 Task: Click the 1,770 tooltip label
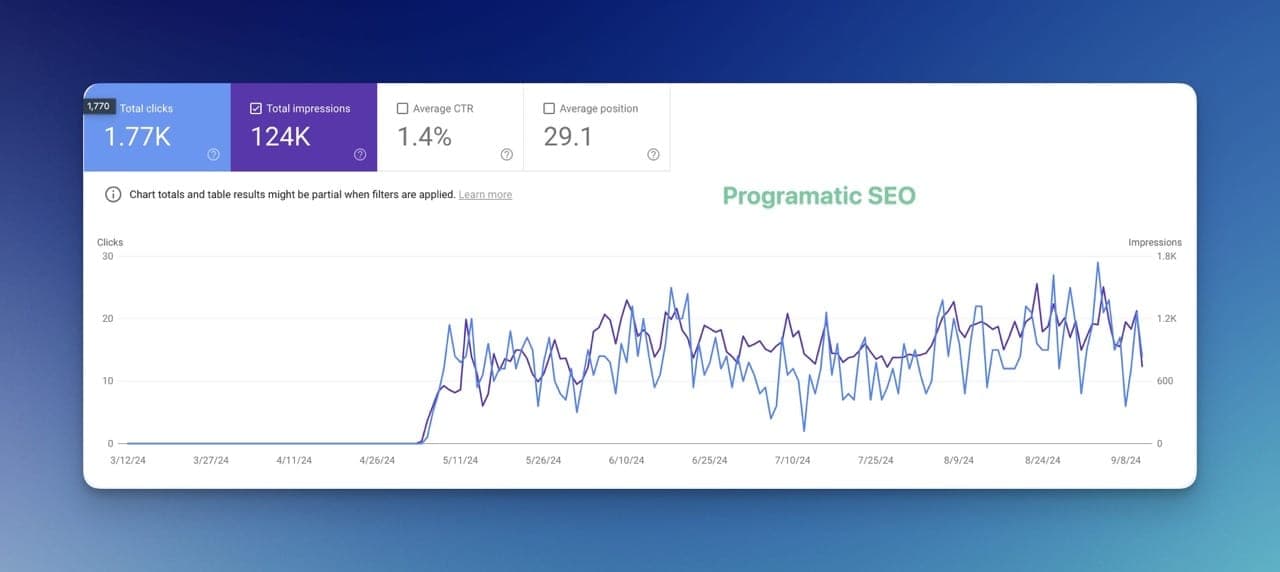tap(98, 106)
